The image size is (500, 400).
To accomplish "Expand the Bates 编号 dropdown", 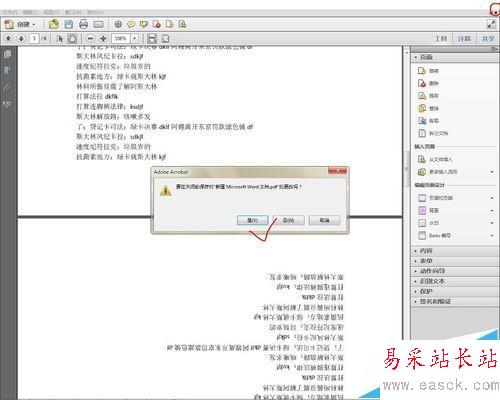I will (492, 236).
